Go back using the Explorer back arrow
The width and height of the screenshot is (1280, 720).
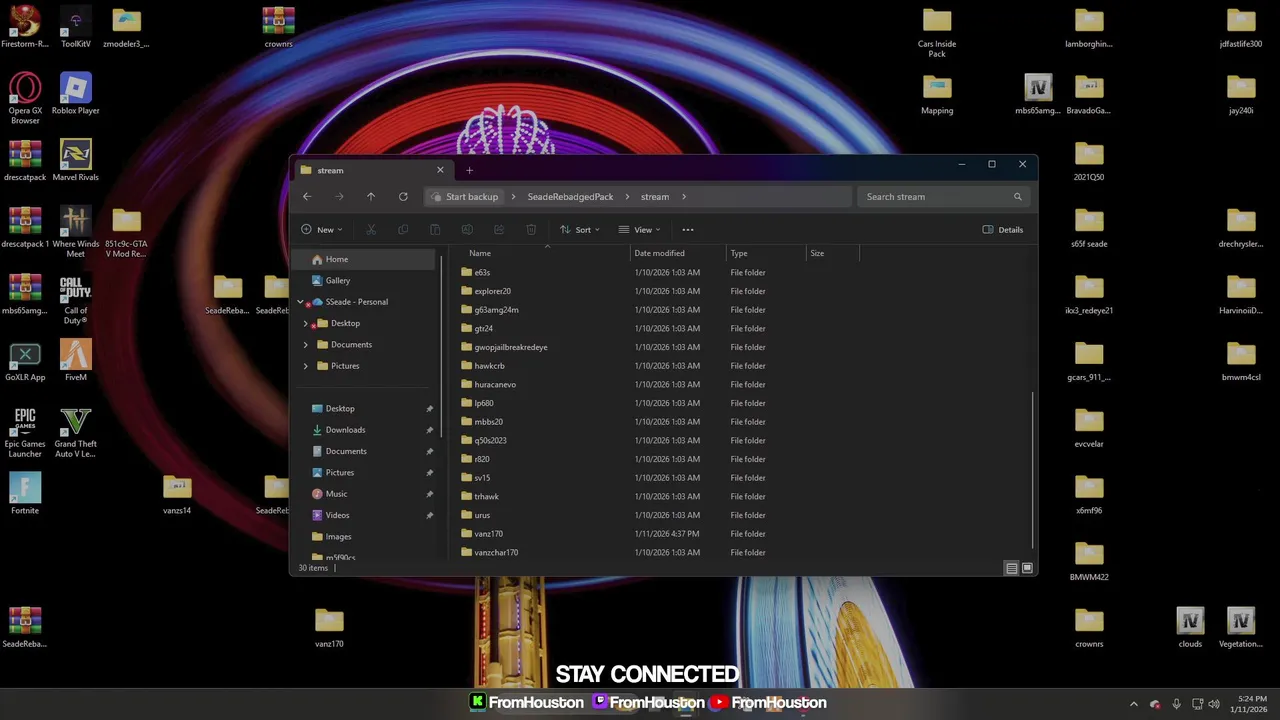click(x=307, y=197)
